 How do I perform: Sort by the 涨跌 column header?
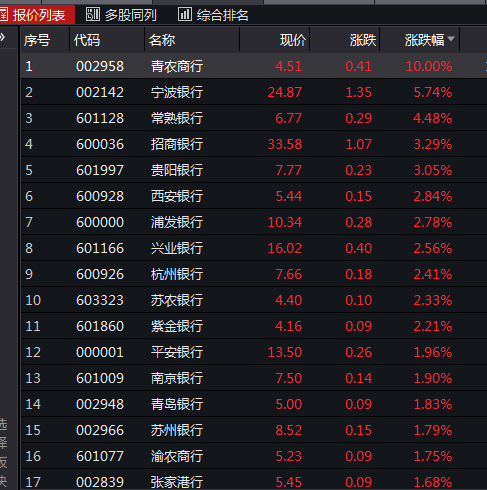tap(363, 40)
